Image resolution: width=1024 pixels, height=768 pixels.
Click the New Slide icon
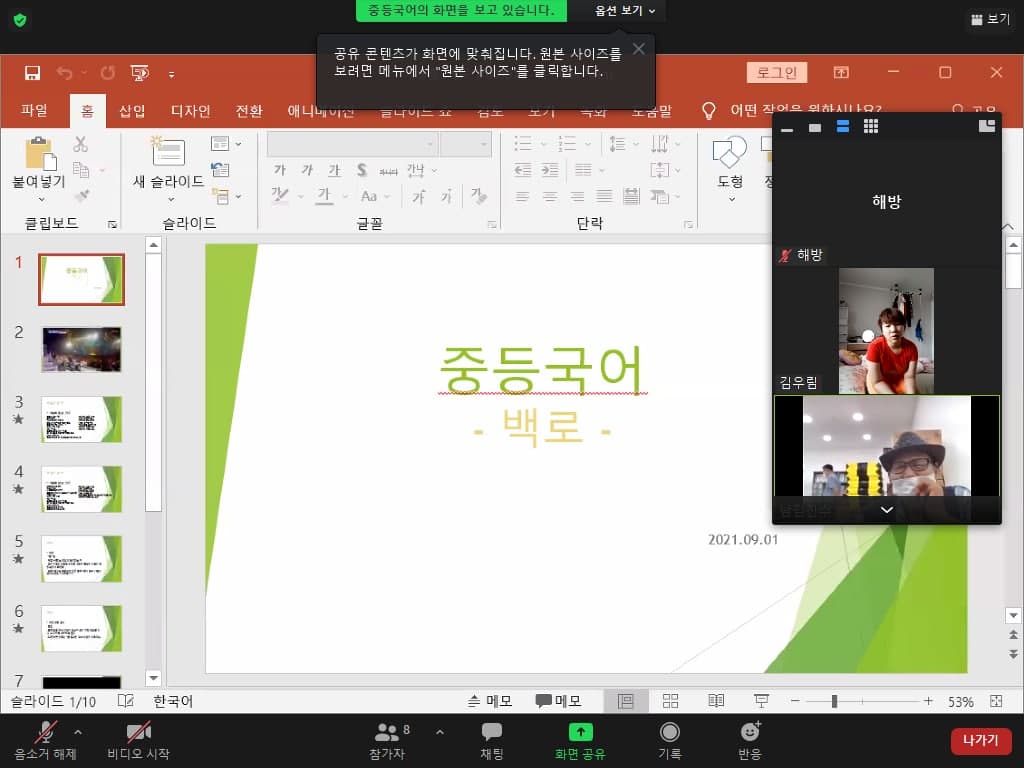point(168,151)
